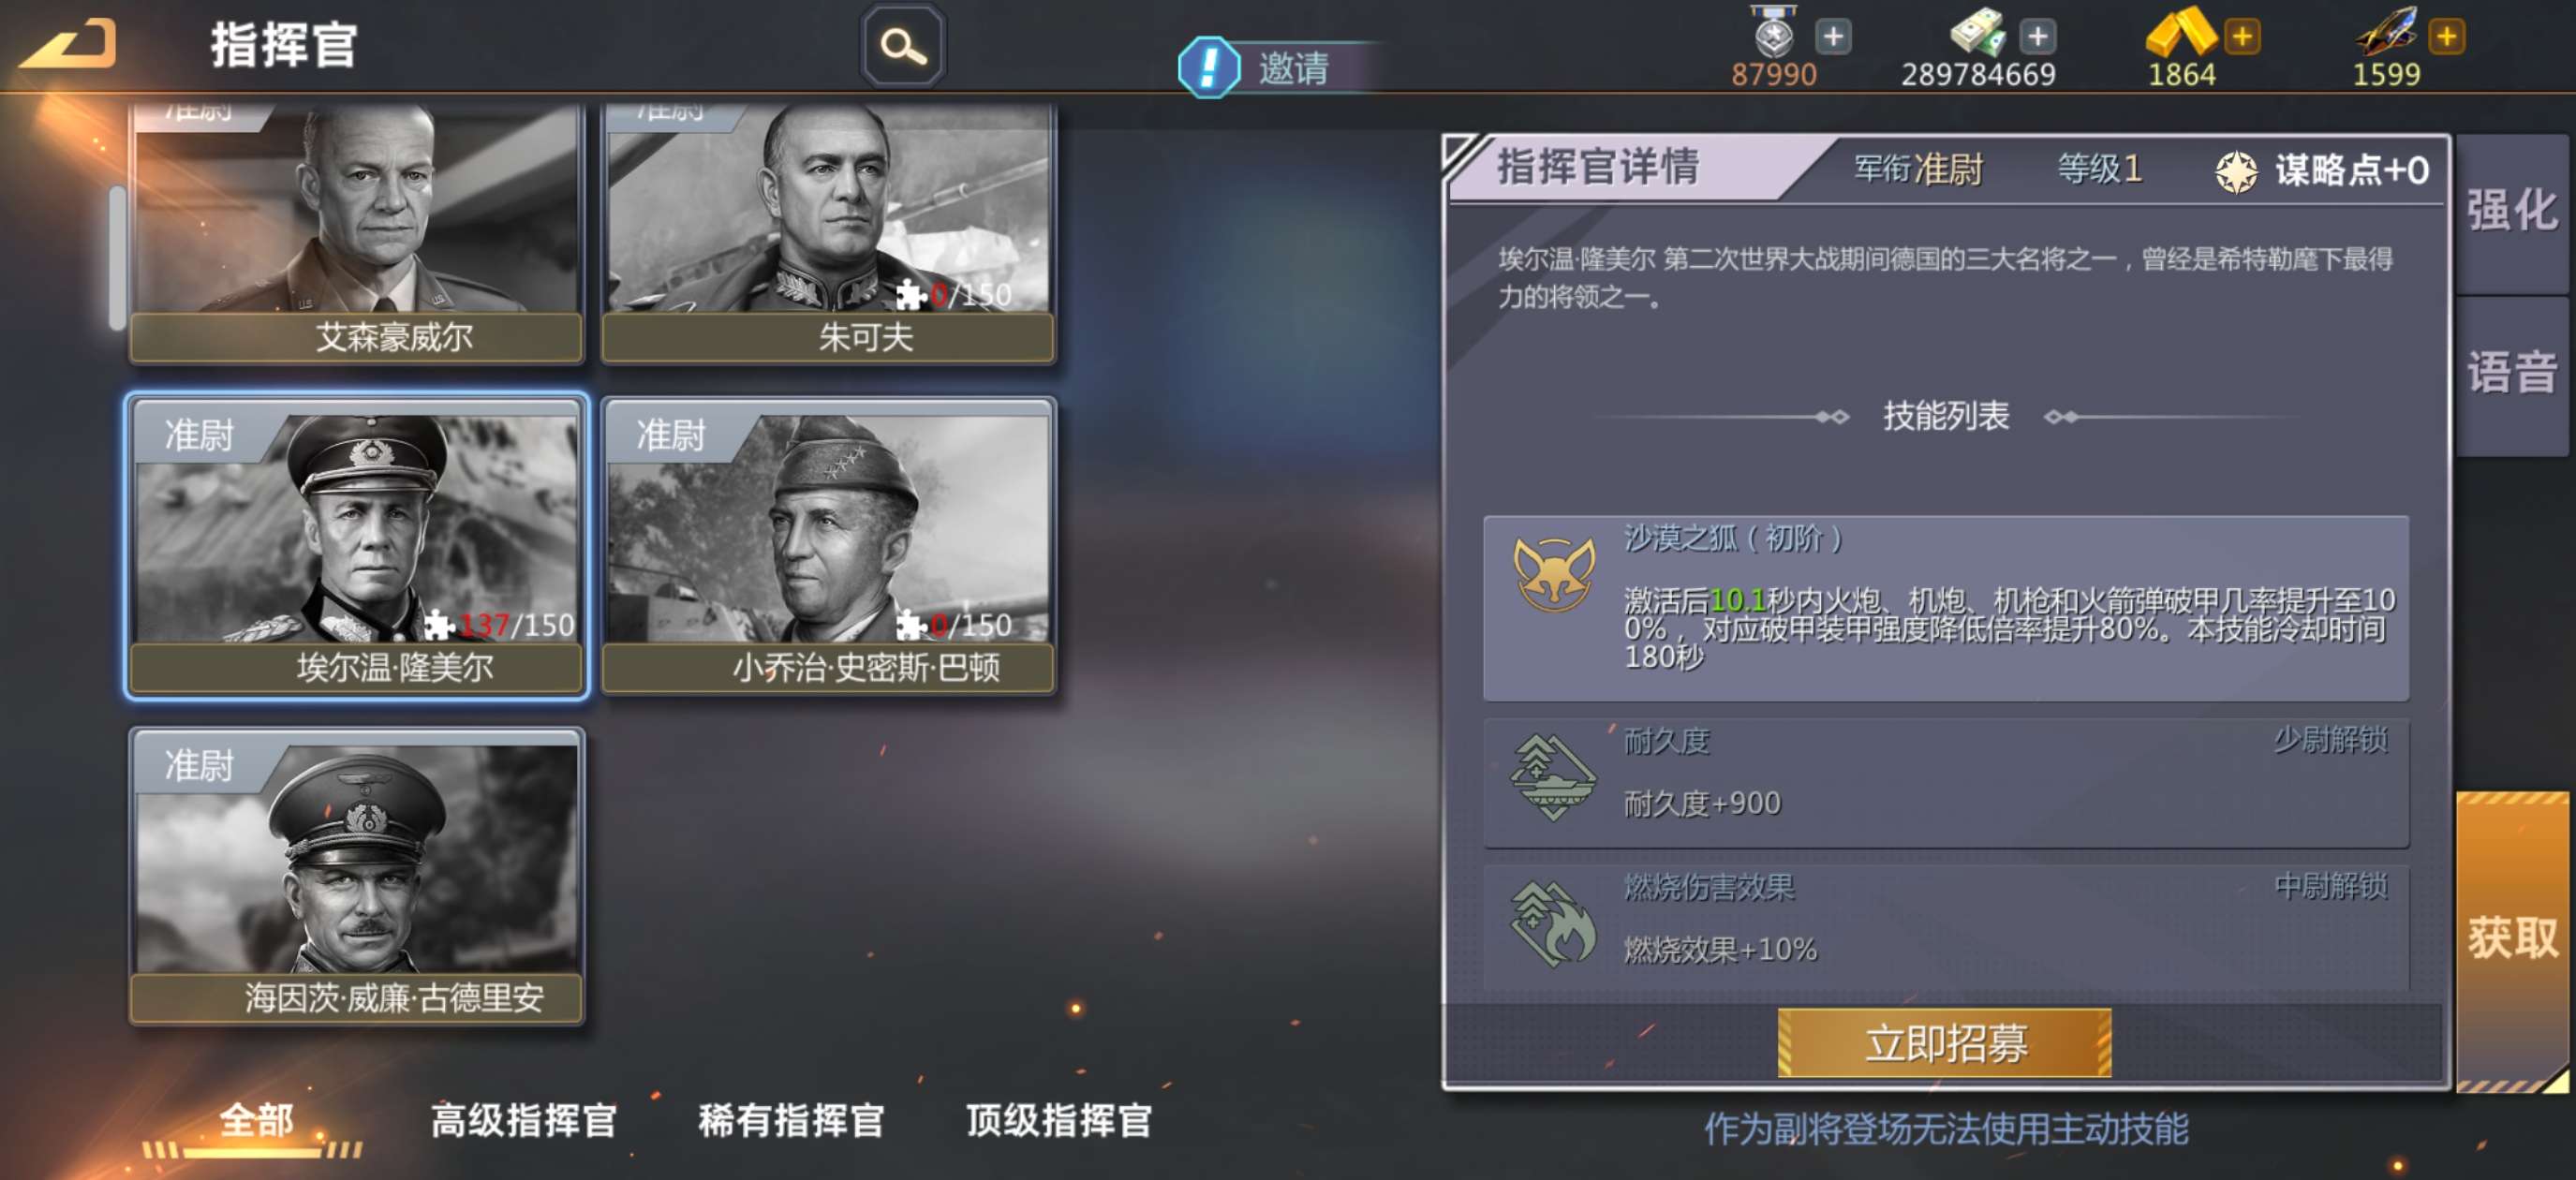Click the burning damage flame skill icon
This screenshot has width=2576, height=1180.
[1553, 924]
